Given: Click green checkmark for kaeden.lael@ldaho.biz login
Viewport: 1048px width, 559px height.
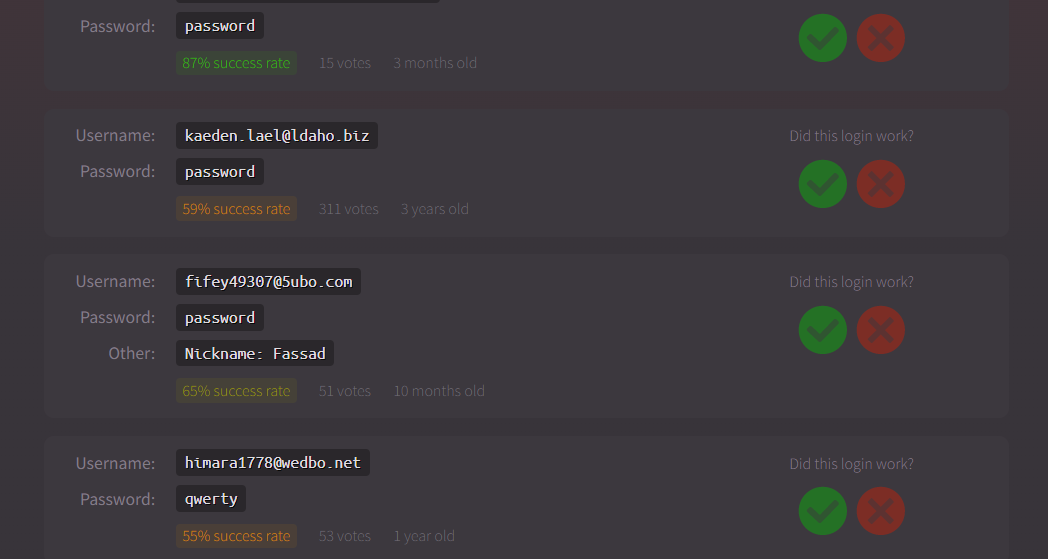Looking at the screenshot, I should click(823, 184).
